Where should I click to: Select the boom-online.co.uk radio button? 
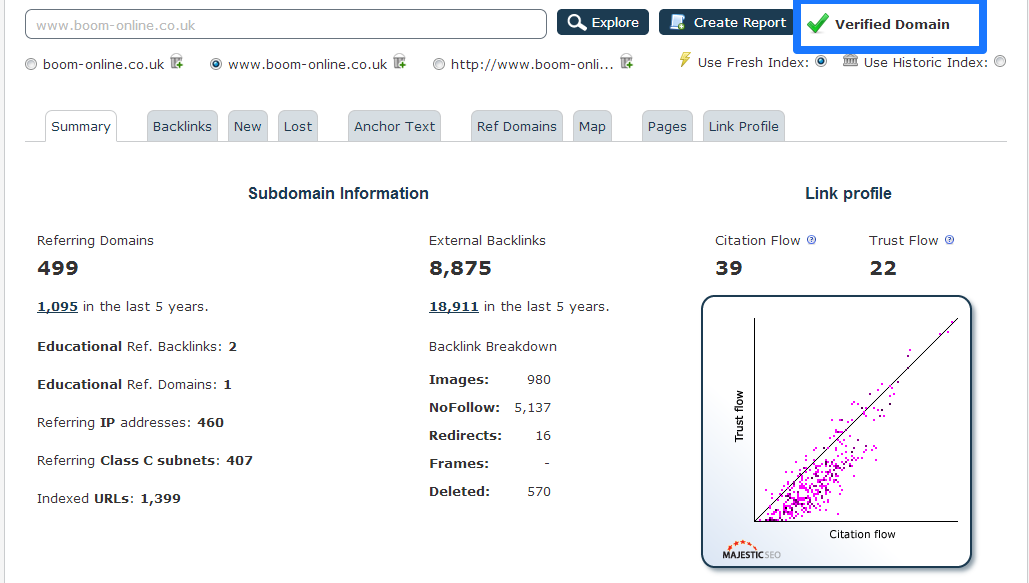pyautogui.click(x=31, y=64)
